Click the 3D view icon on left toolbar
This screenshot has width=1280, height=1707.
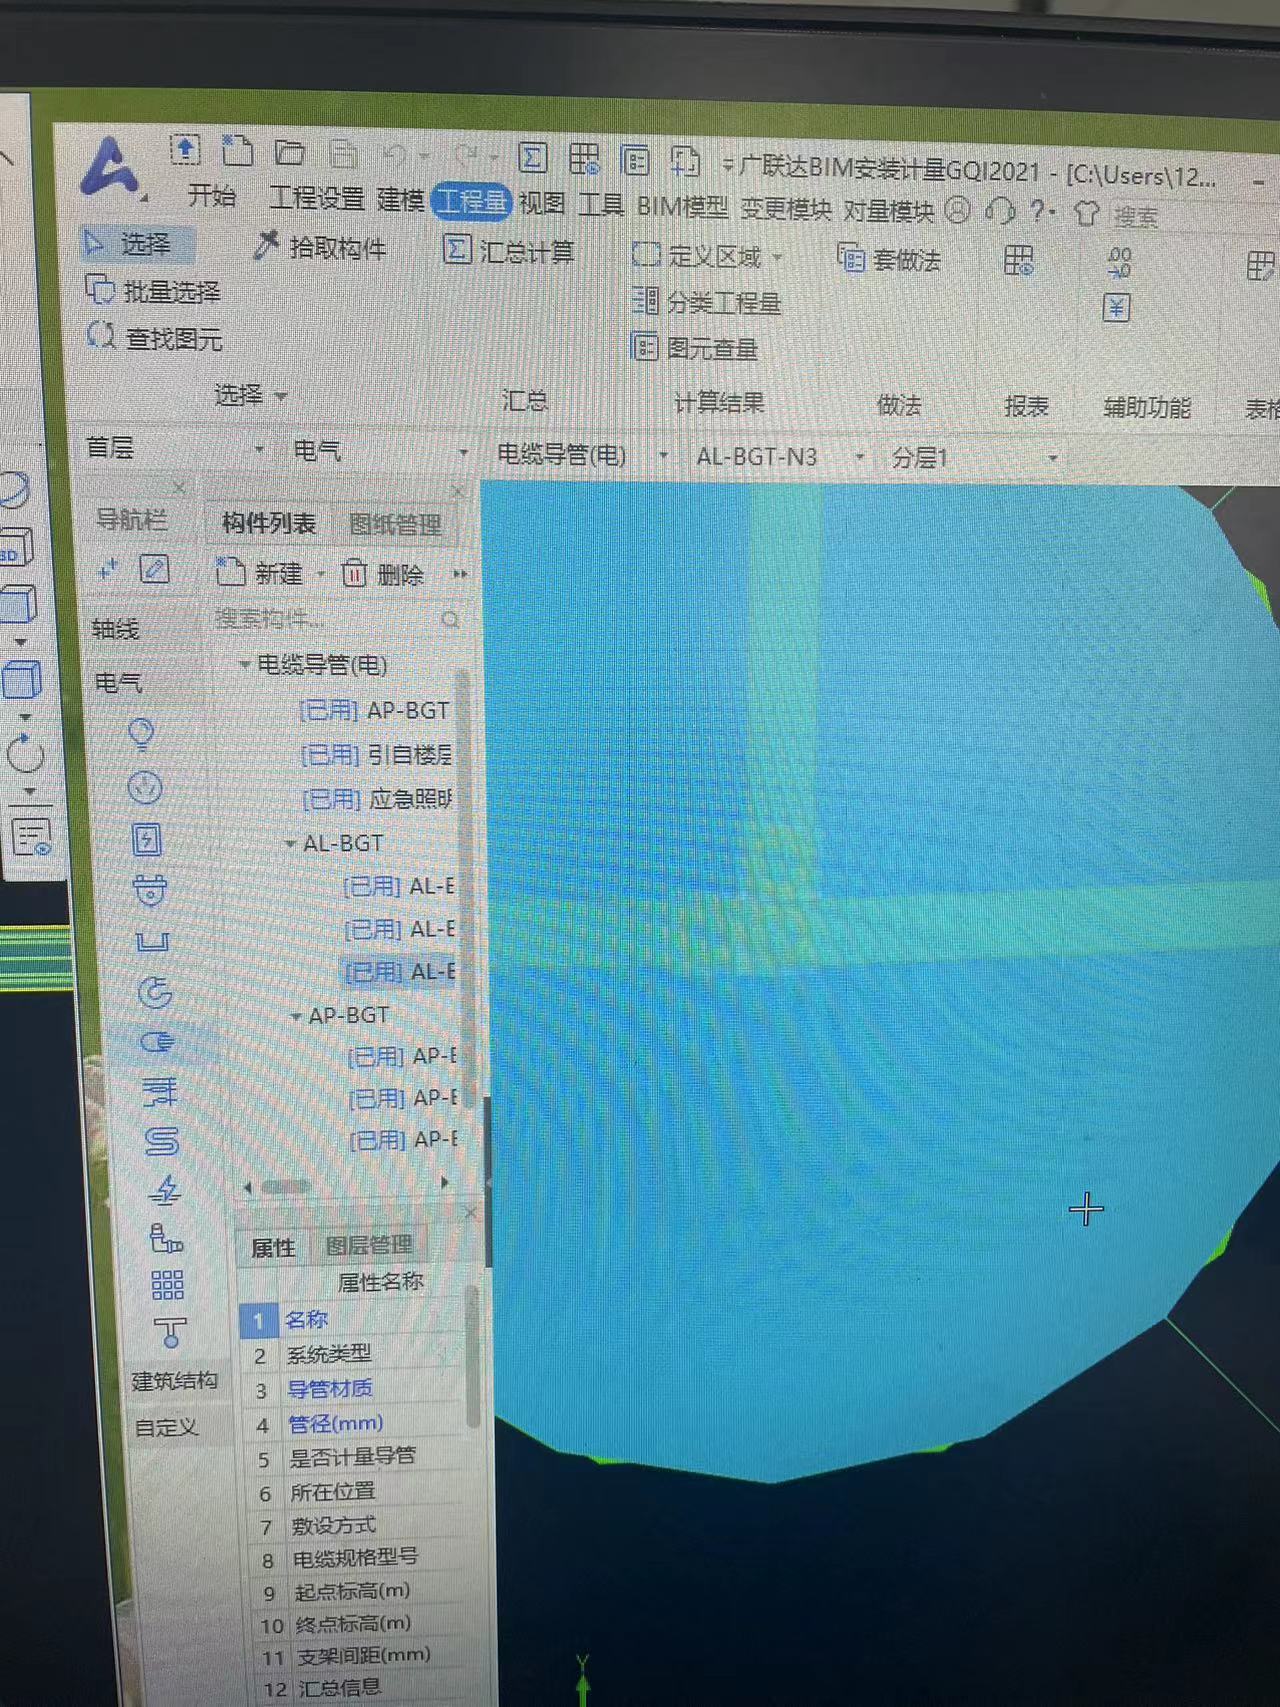pyautogui.click(x=16, y=549)
